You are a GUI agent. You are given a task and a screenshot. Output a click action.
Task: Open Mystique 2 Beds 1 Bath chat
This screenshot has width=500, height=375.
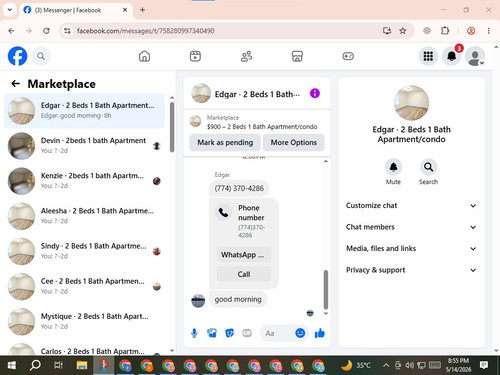(84, 322)
